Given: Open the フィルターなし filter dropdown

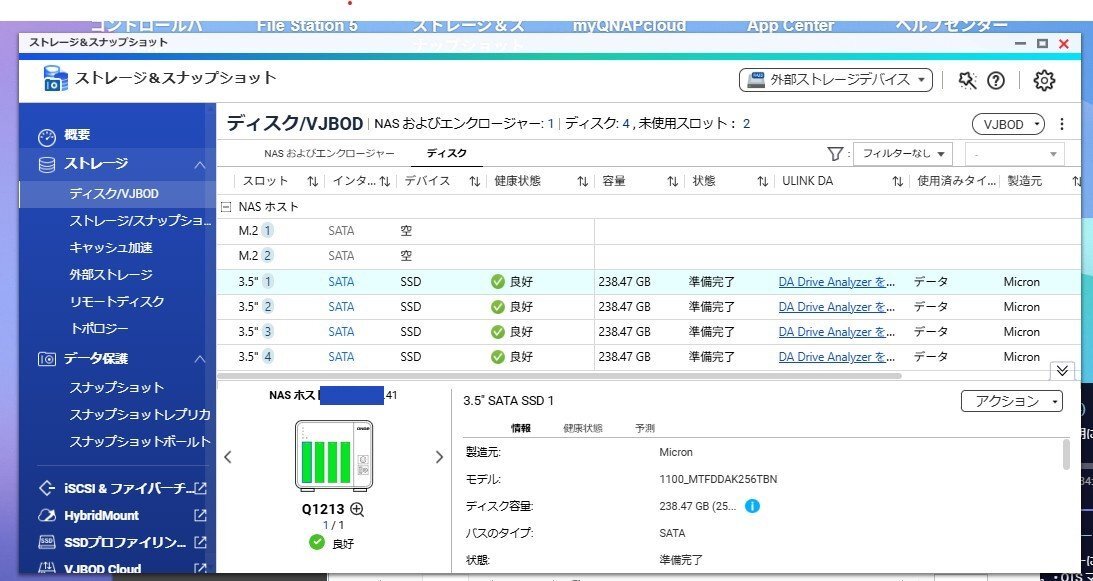Looking at the screenshot, I should 902,154.
